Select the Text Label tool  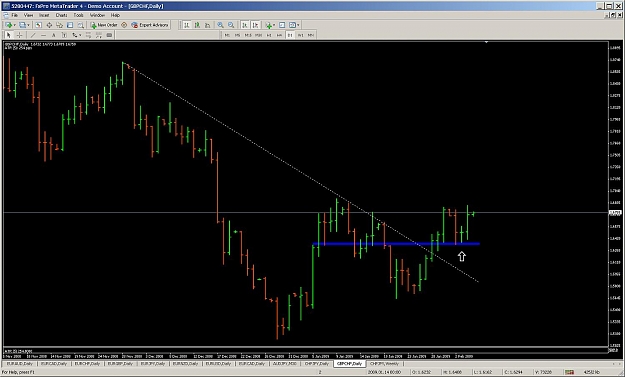[64, 35]
